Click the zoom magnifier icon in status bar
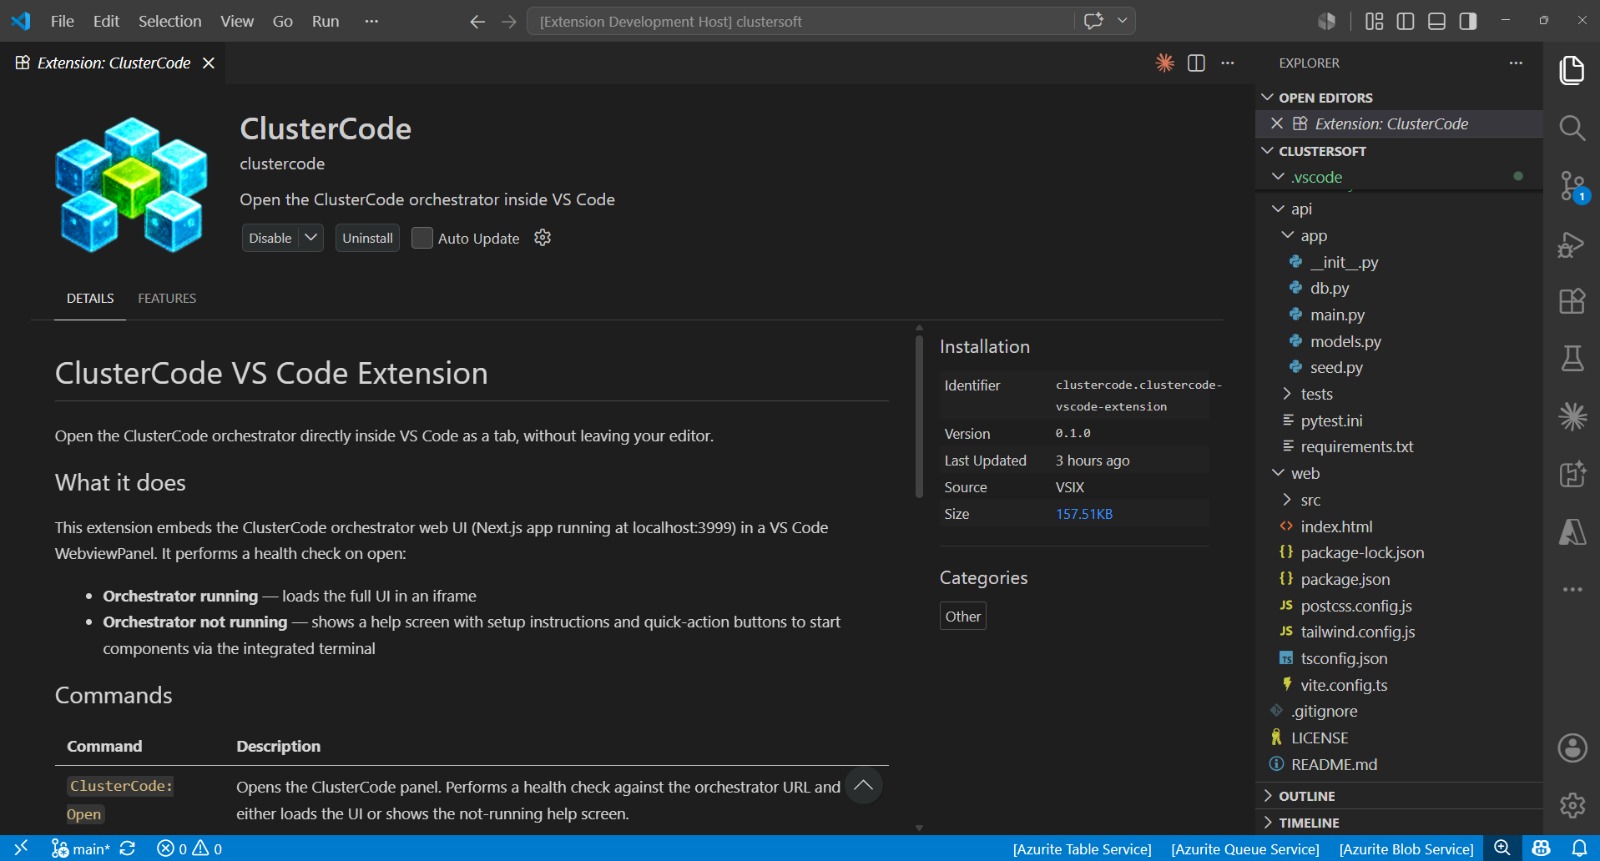 point(1502,848)
